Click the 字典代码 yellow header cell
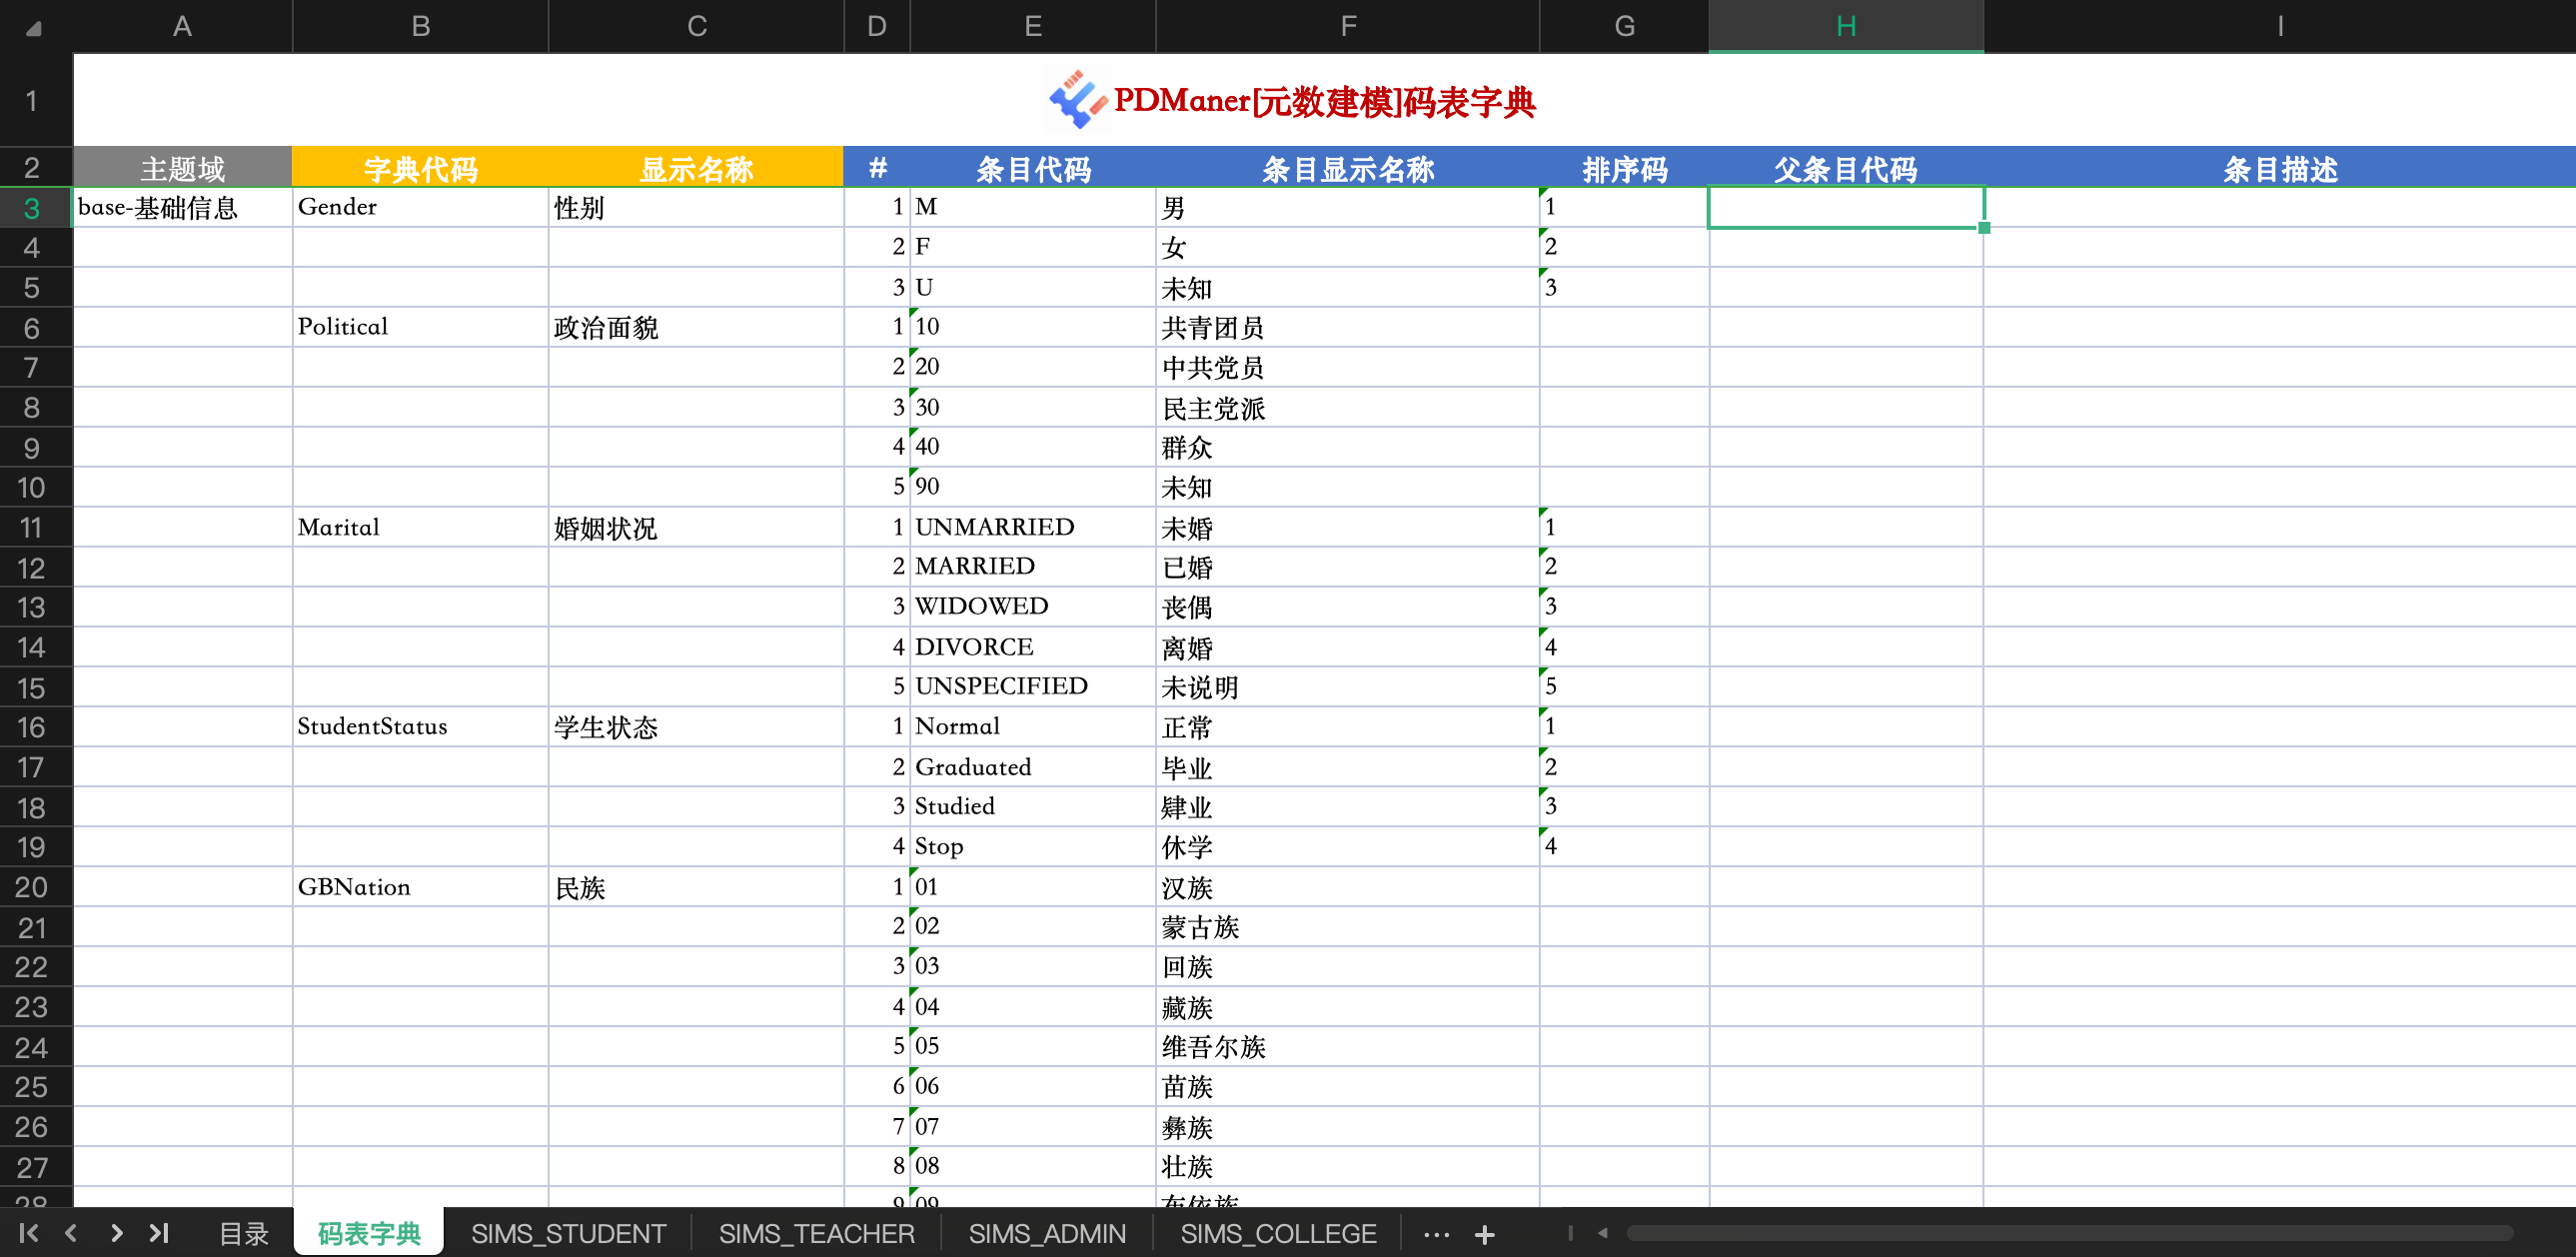This screenshot has height=1257, width=2576. click(x=420, y=168)
